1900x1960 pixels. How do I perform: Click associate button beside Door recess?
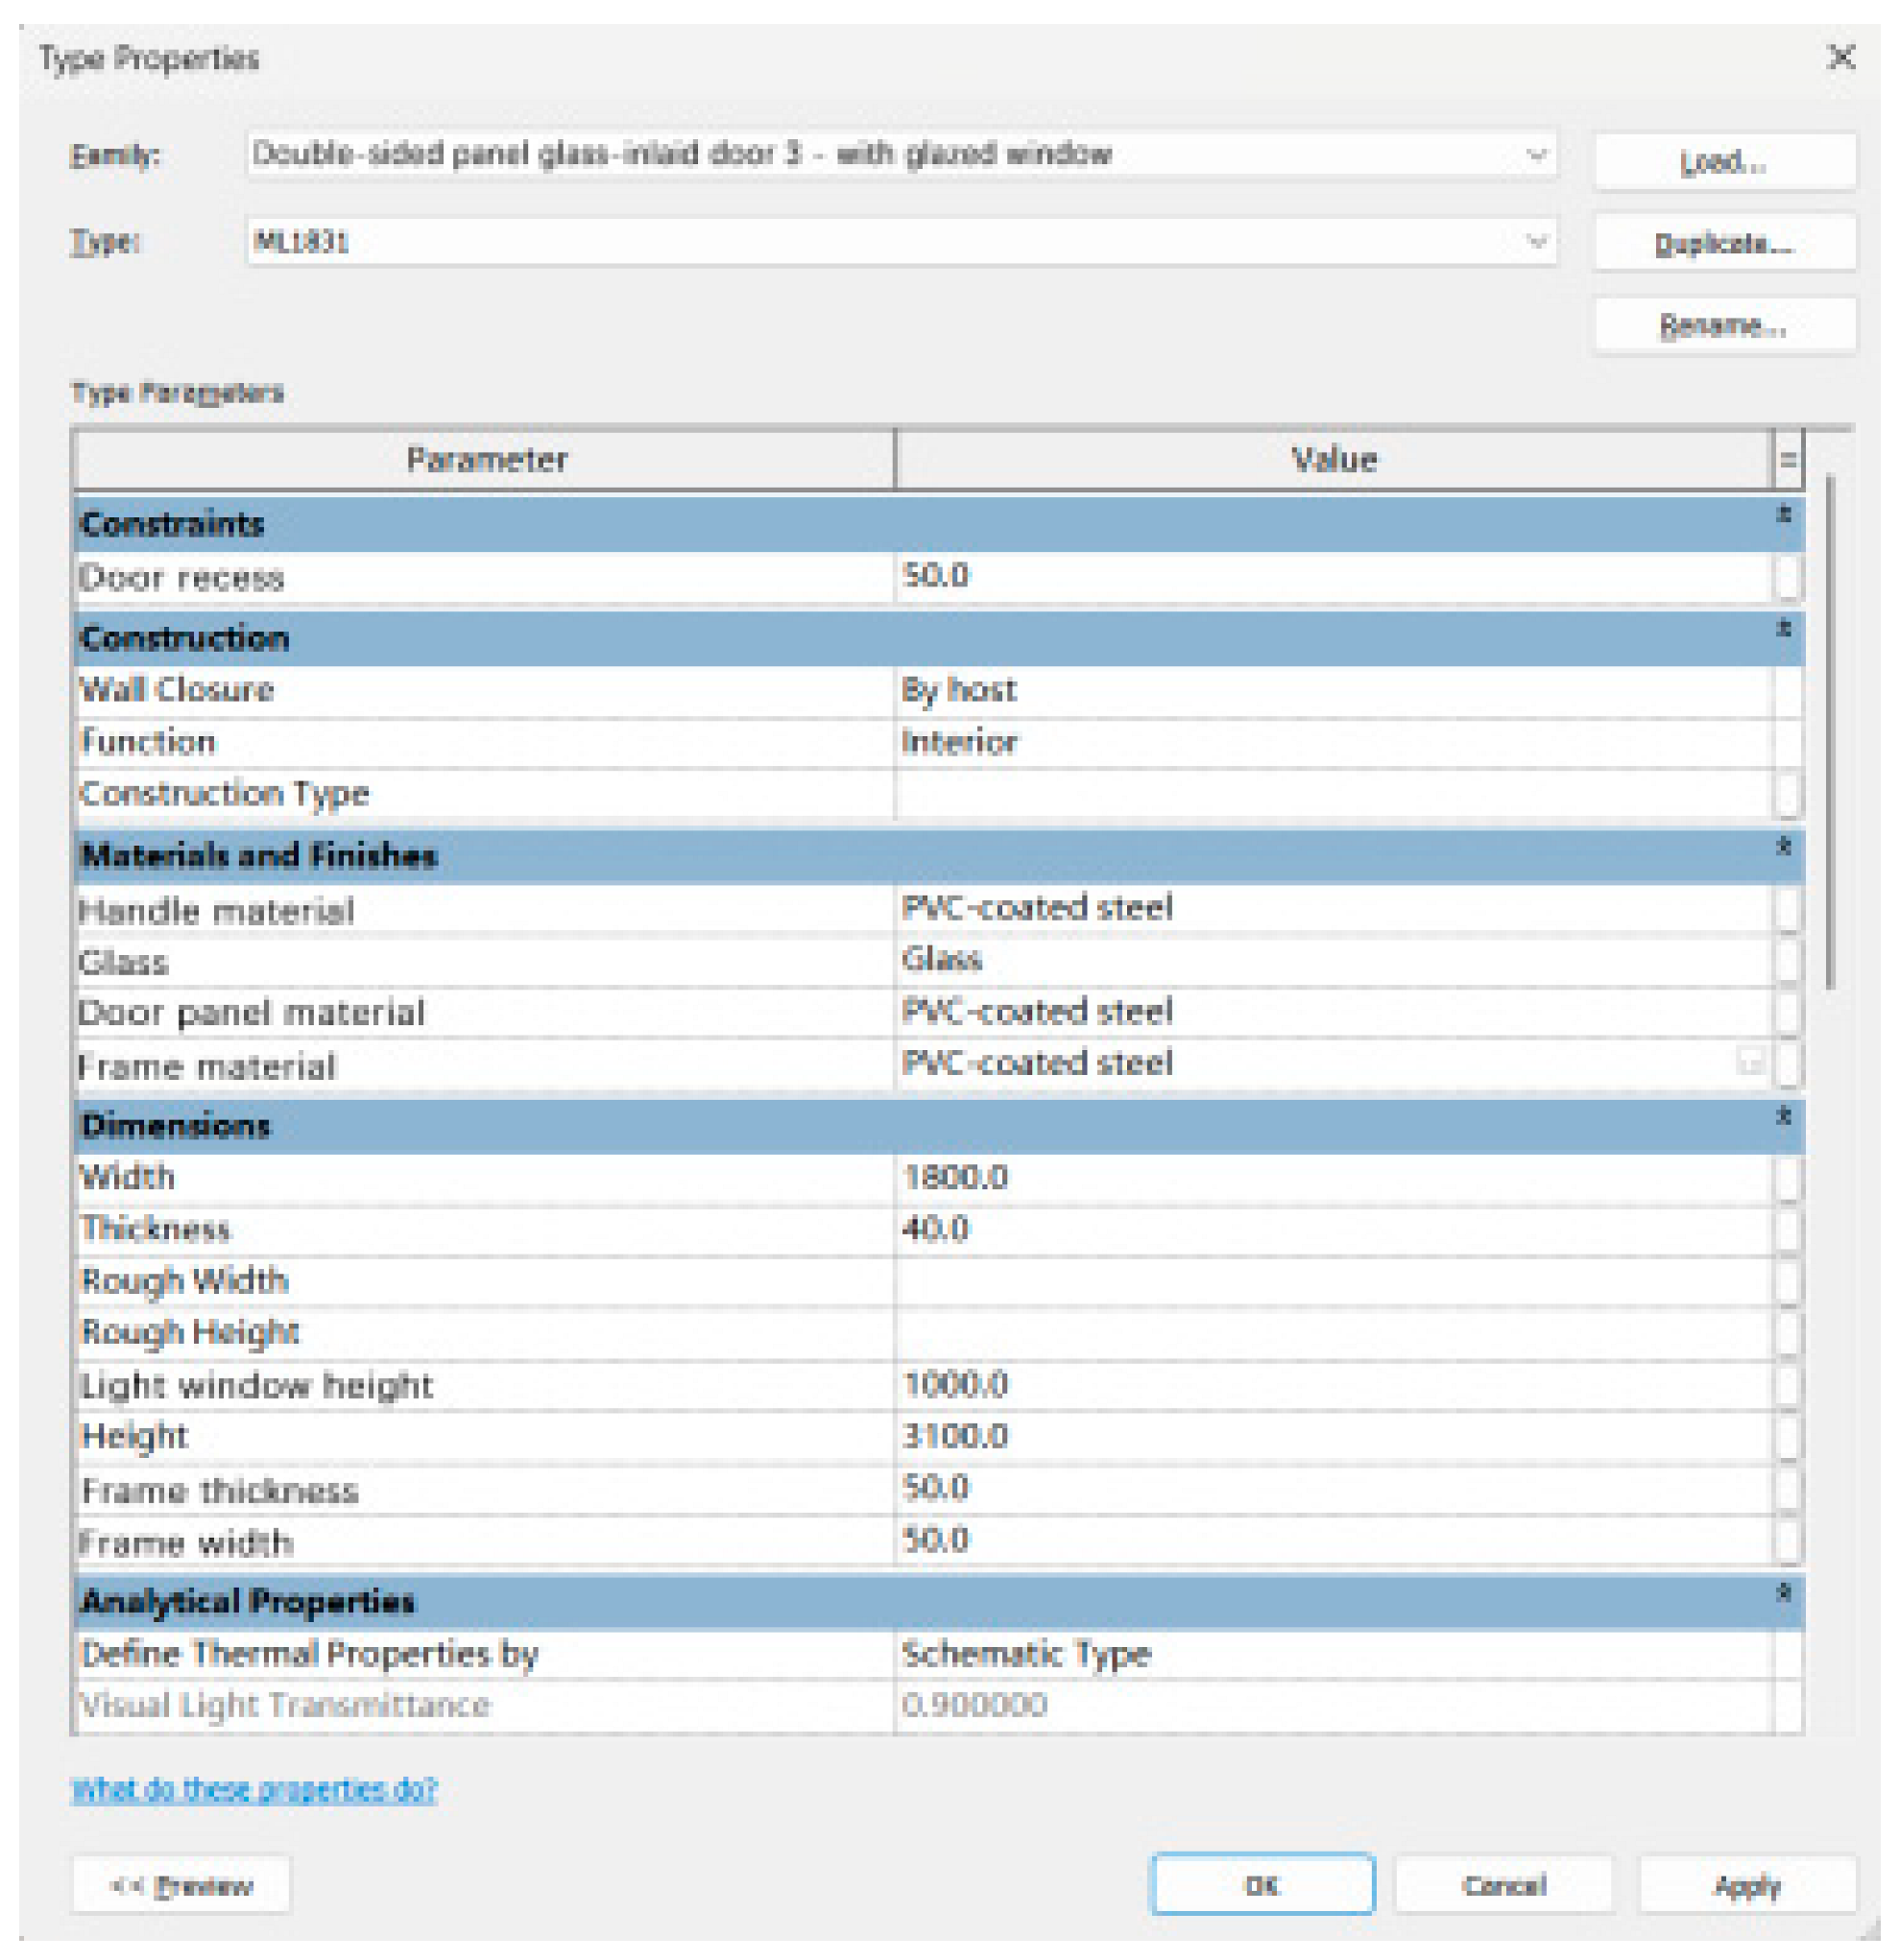click(1788, 577)
